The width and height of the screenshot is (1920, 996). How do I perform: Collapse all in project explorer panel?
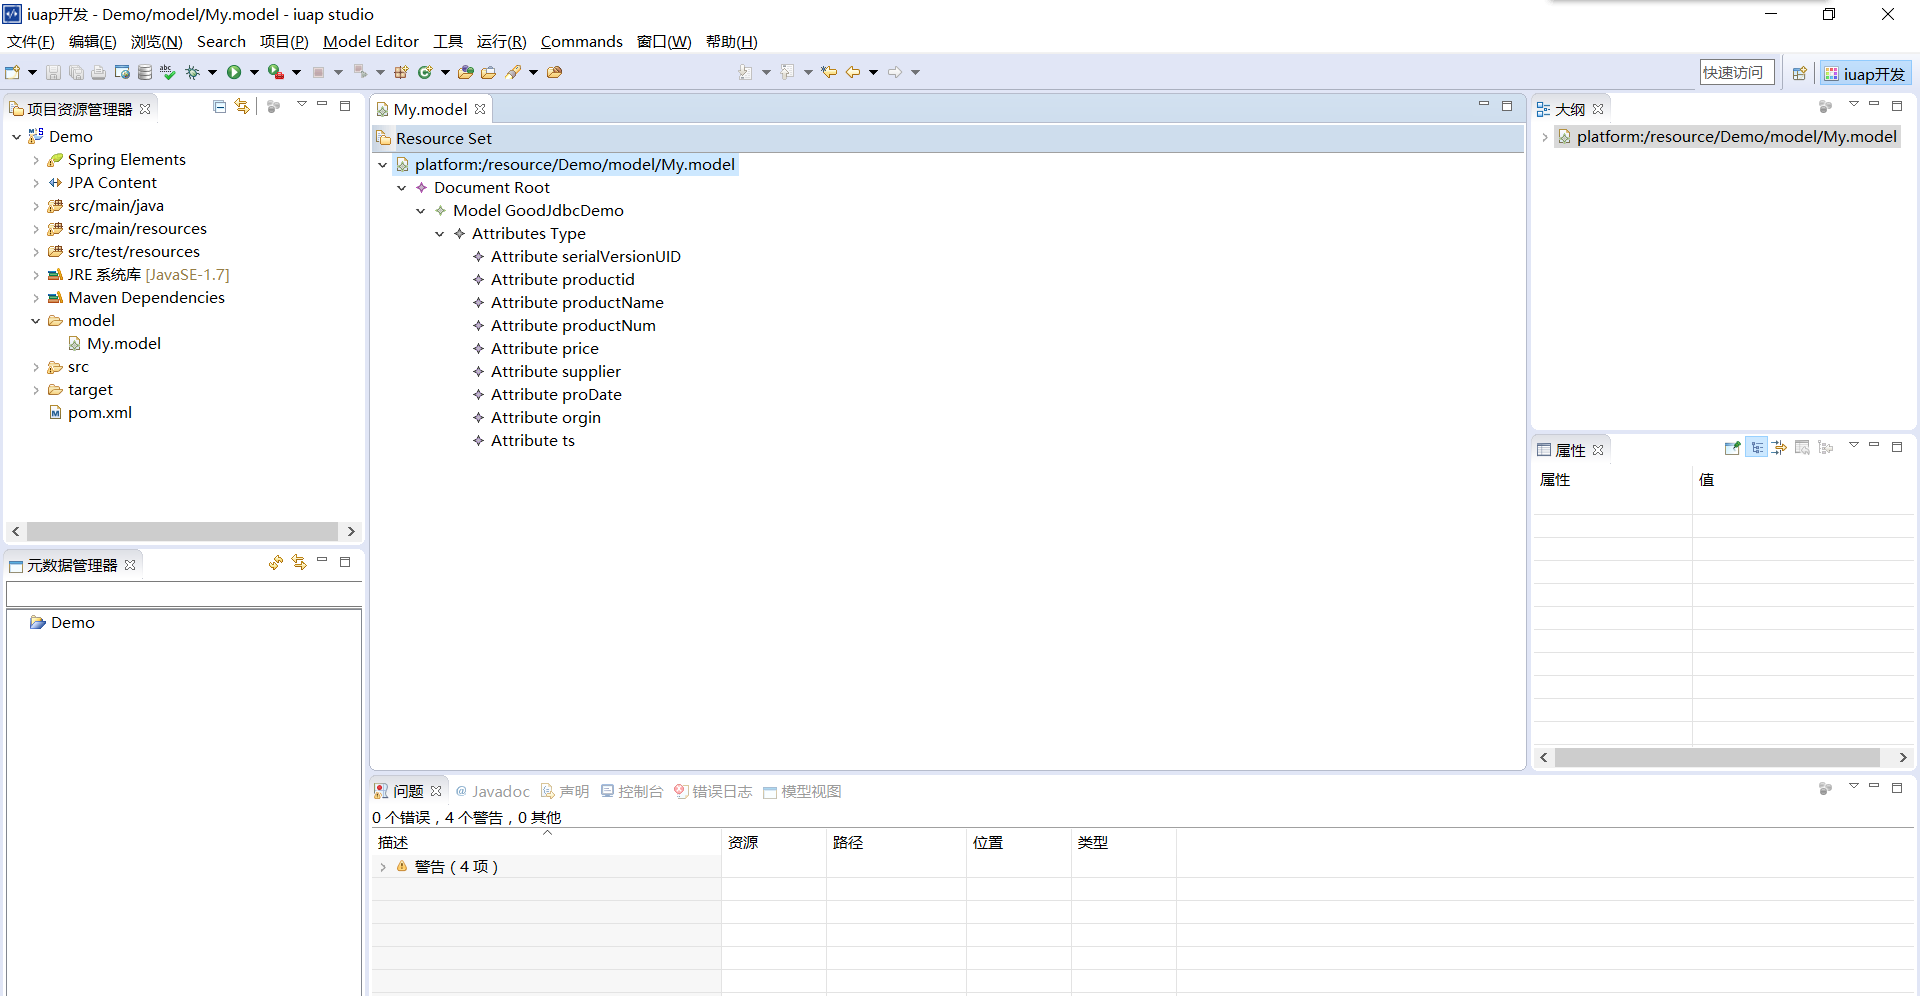(220, 107)
